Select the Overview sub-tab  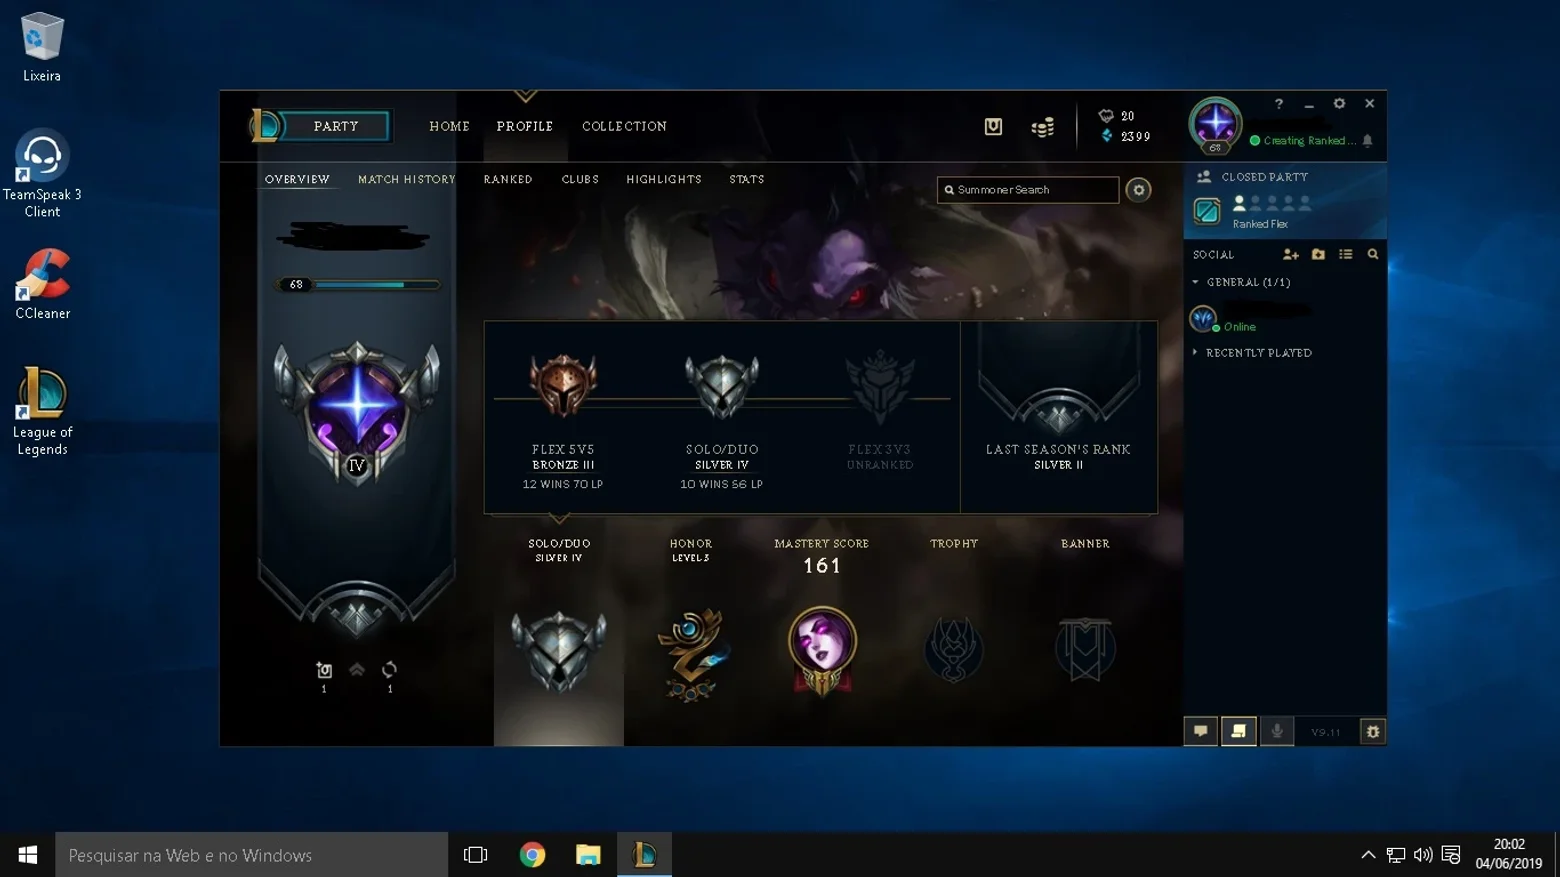point(297,180)
